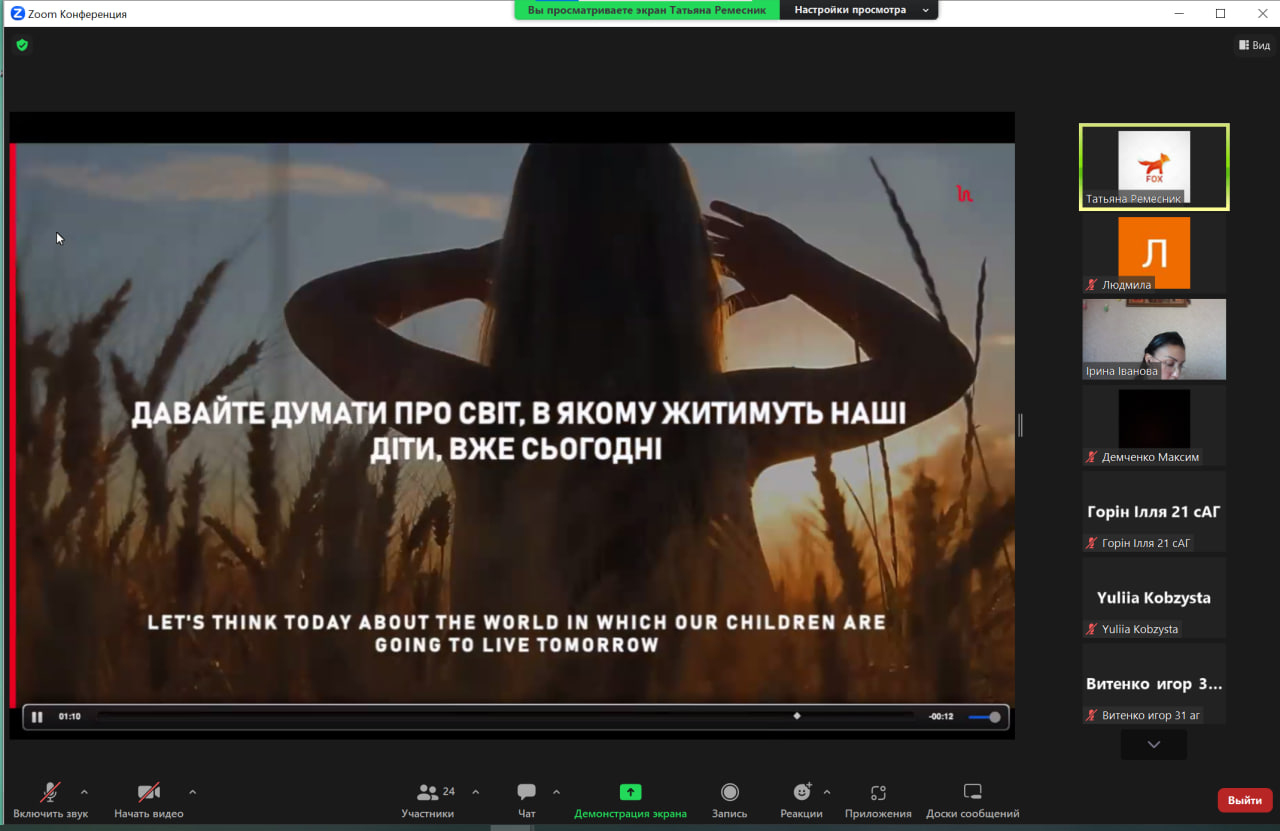Pause the shared video playback
The image size is (1280, 831).
37,717
